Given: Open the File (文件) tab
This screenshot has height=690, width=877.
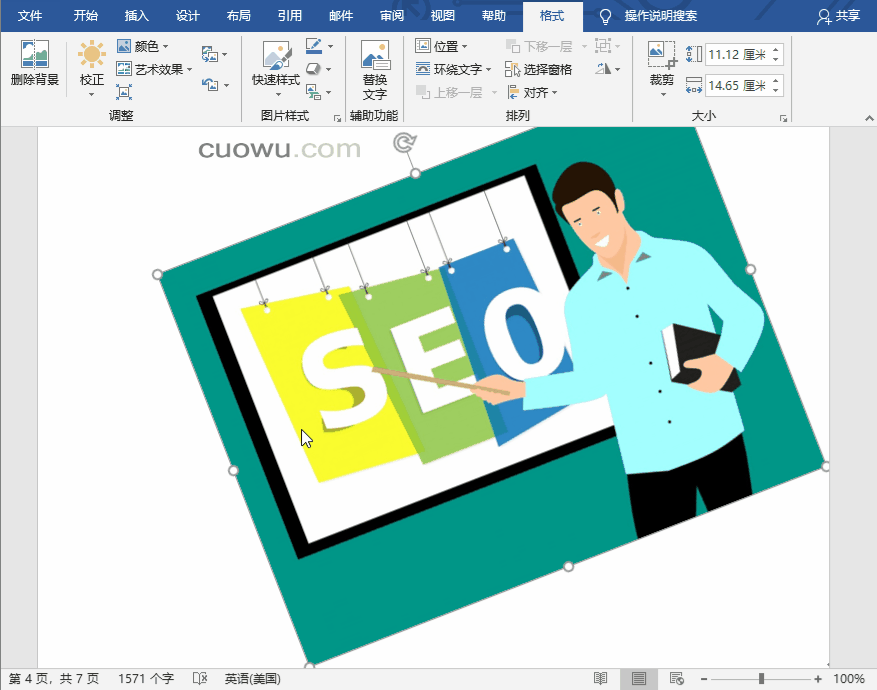Looking at the screenshot, I should coord(30,16).
